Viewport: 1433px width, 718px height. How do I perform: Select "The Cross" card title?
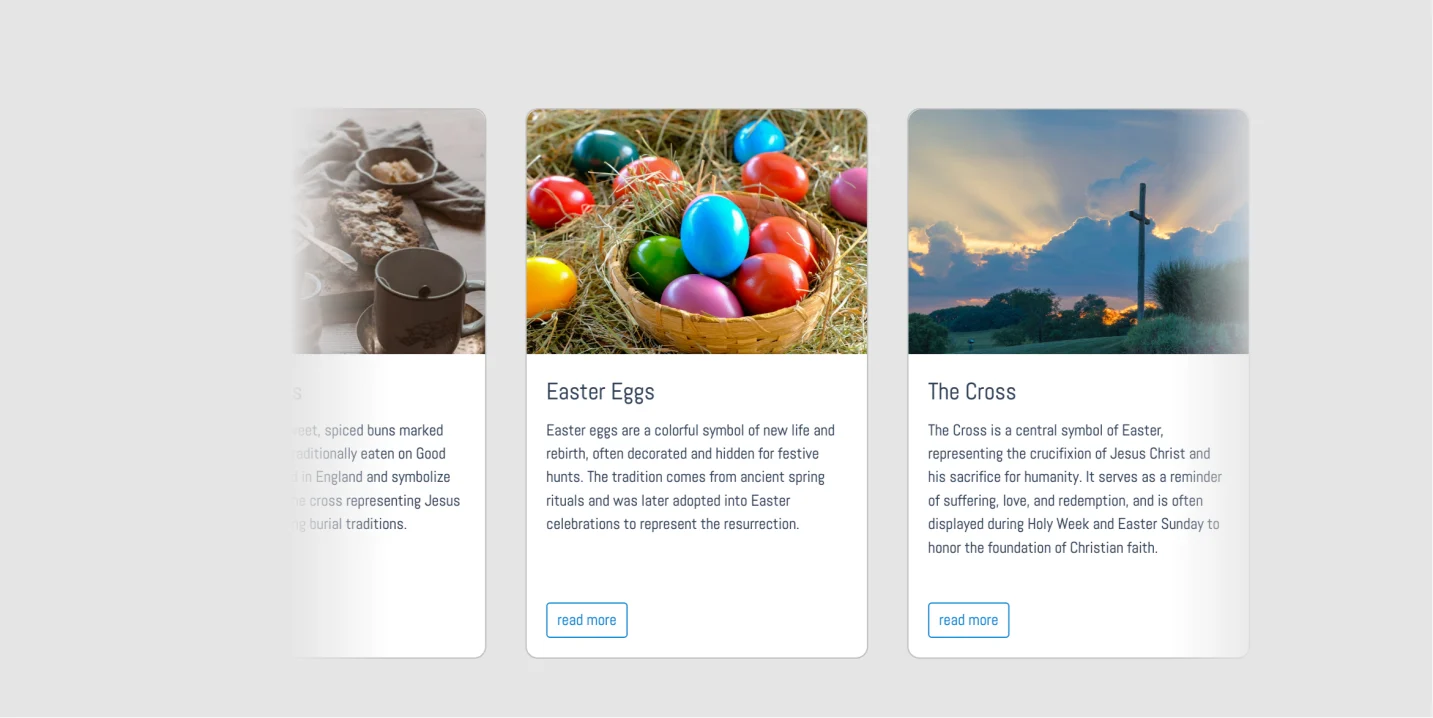971,392
